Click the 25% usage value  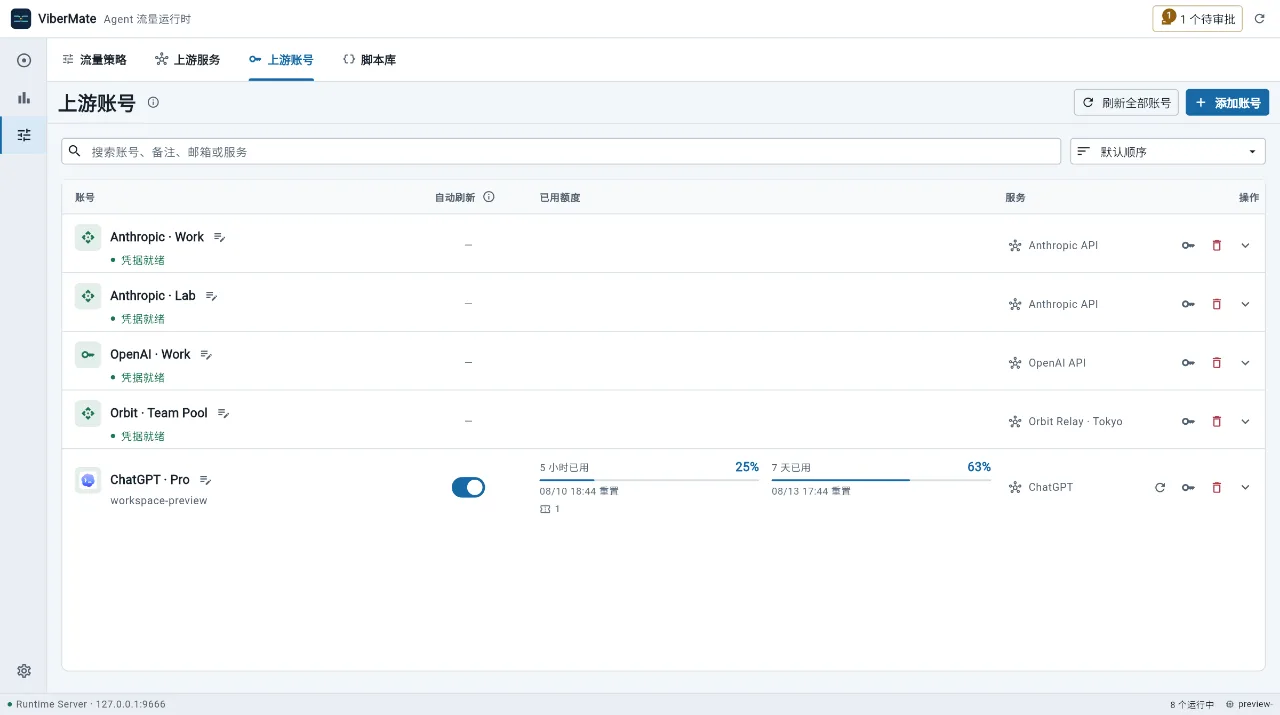[x=747, y=467]
